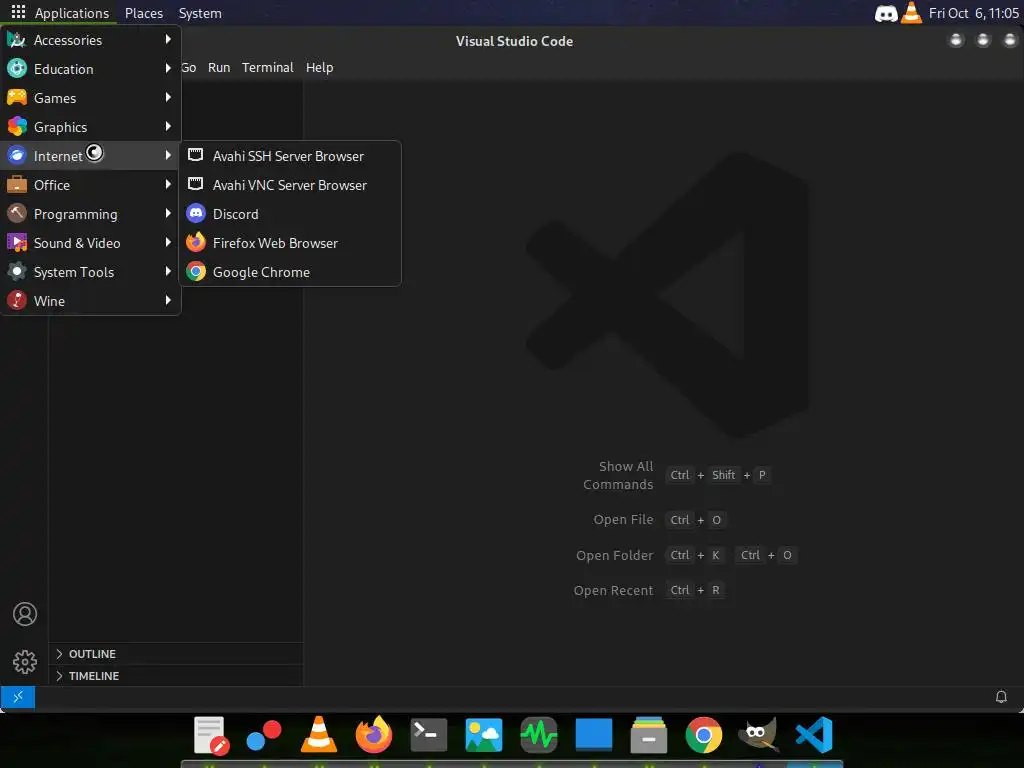This screenshot has width=1024, height=768.
Task: Click the Firefox icon in Internet submenu
Action: click(x=196, y=242)
